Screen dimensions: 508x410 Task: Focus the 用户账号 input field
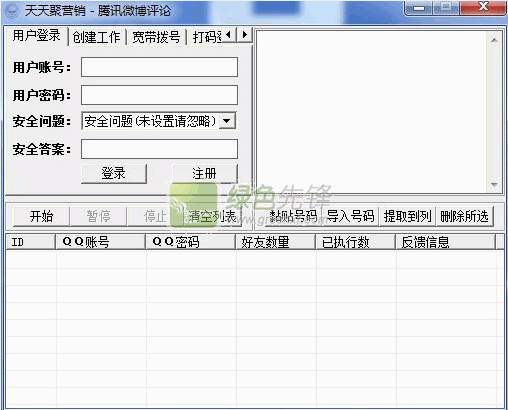[159, 67]
